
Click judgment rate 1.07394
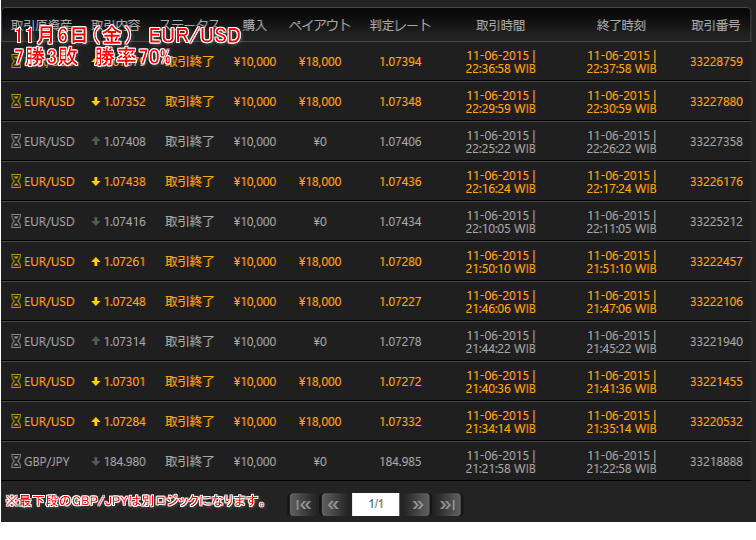coord(400,62)
